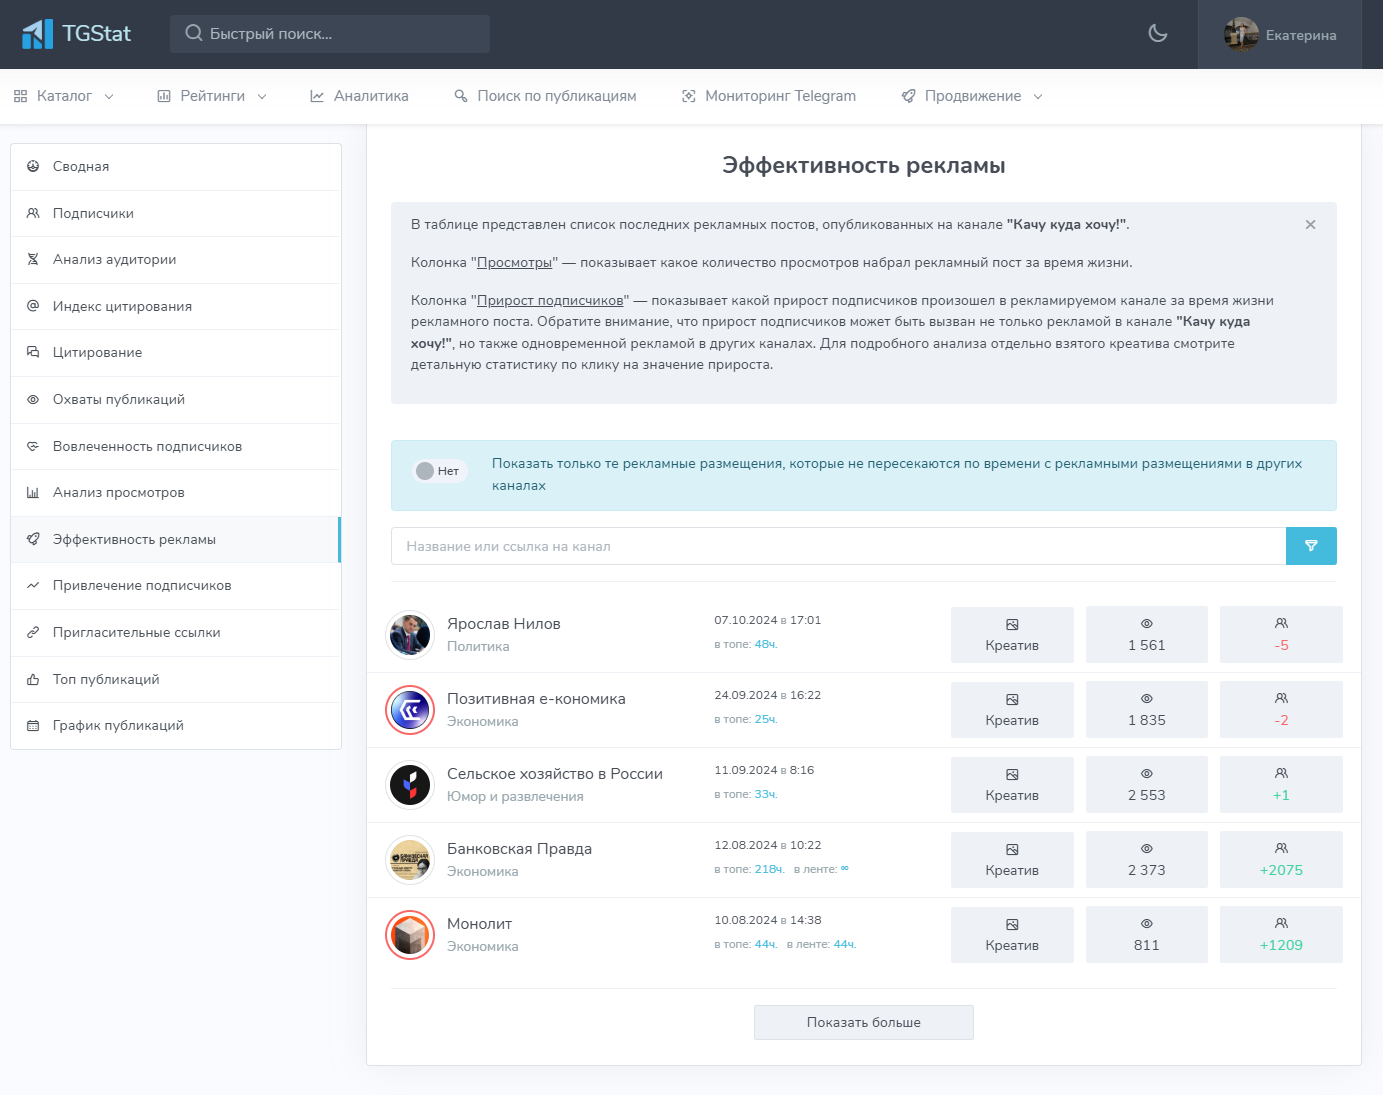The width and height of the screenshot is (1383, 1095).
Task: Expand the Рейтинги dropdown menu
Action: tap(212, 96)
